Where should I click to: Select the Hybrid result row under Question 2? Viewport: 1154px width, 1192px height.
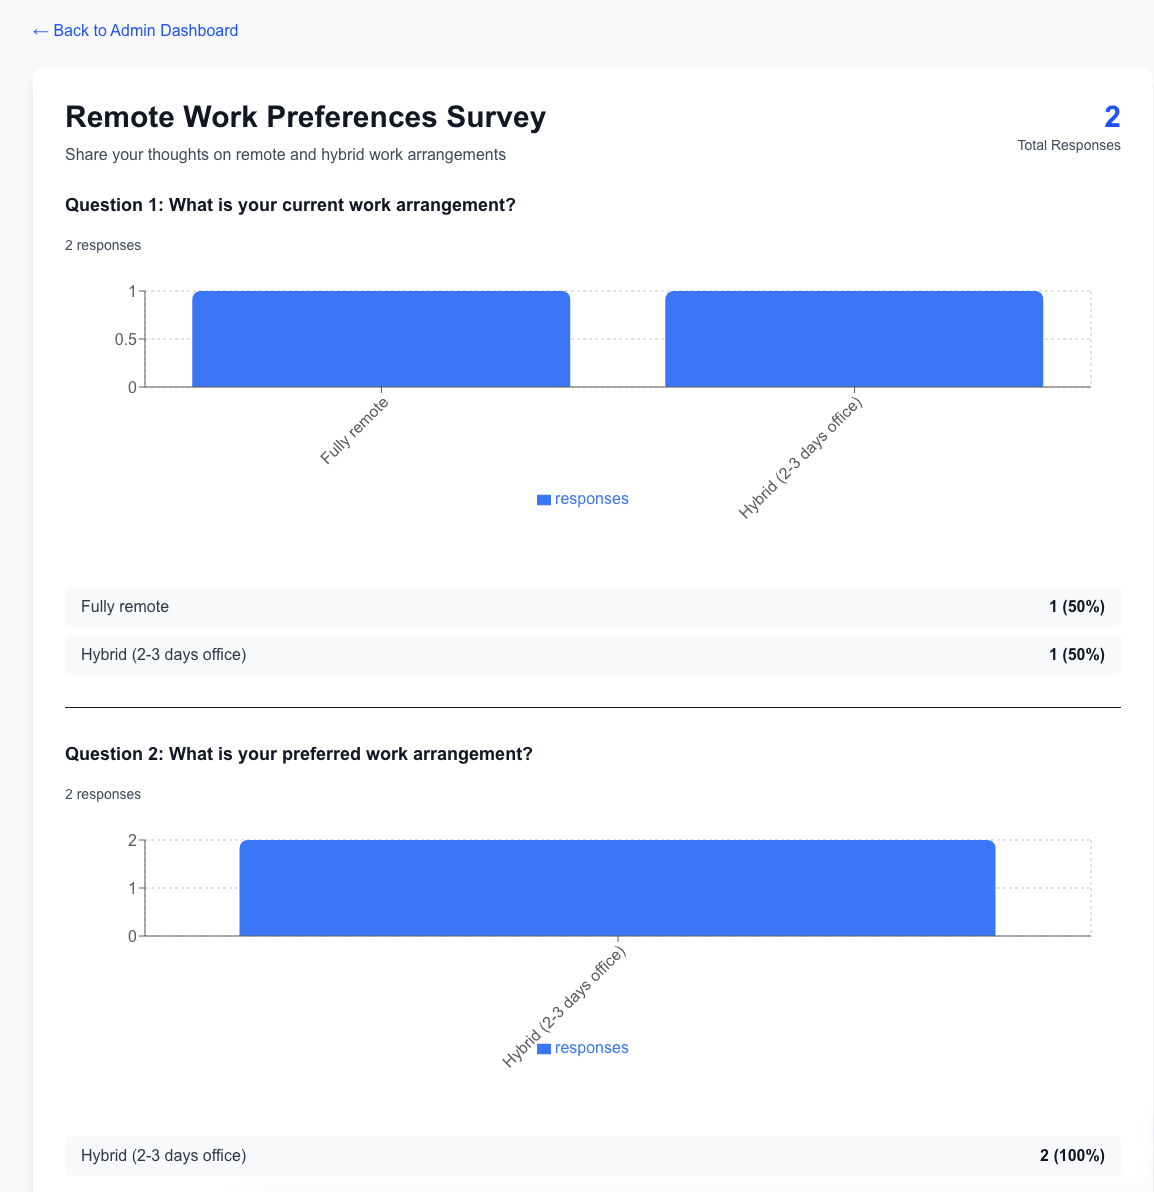point(592,1156)
